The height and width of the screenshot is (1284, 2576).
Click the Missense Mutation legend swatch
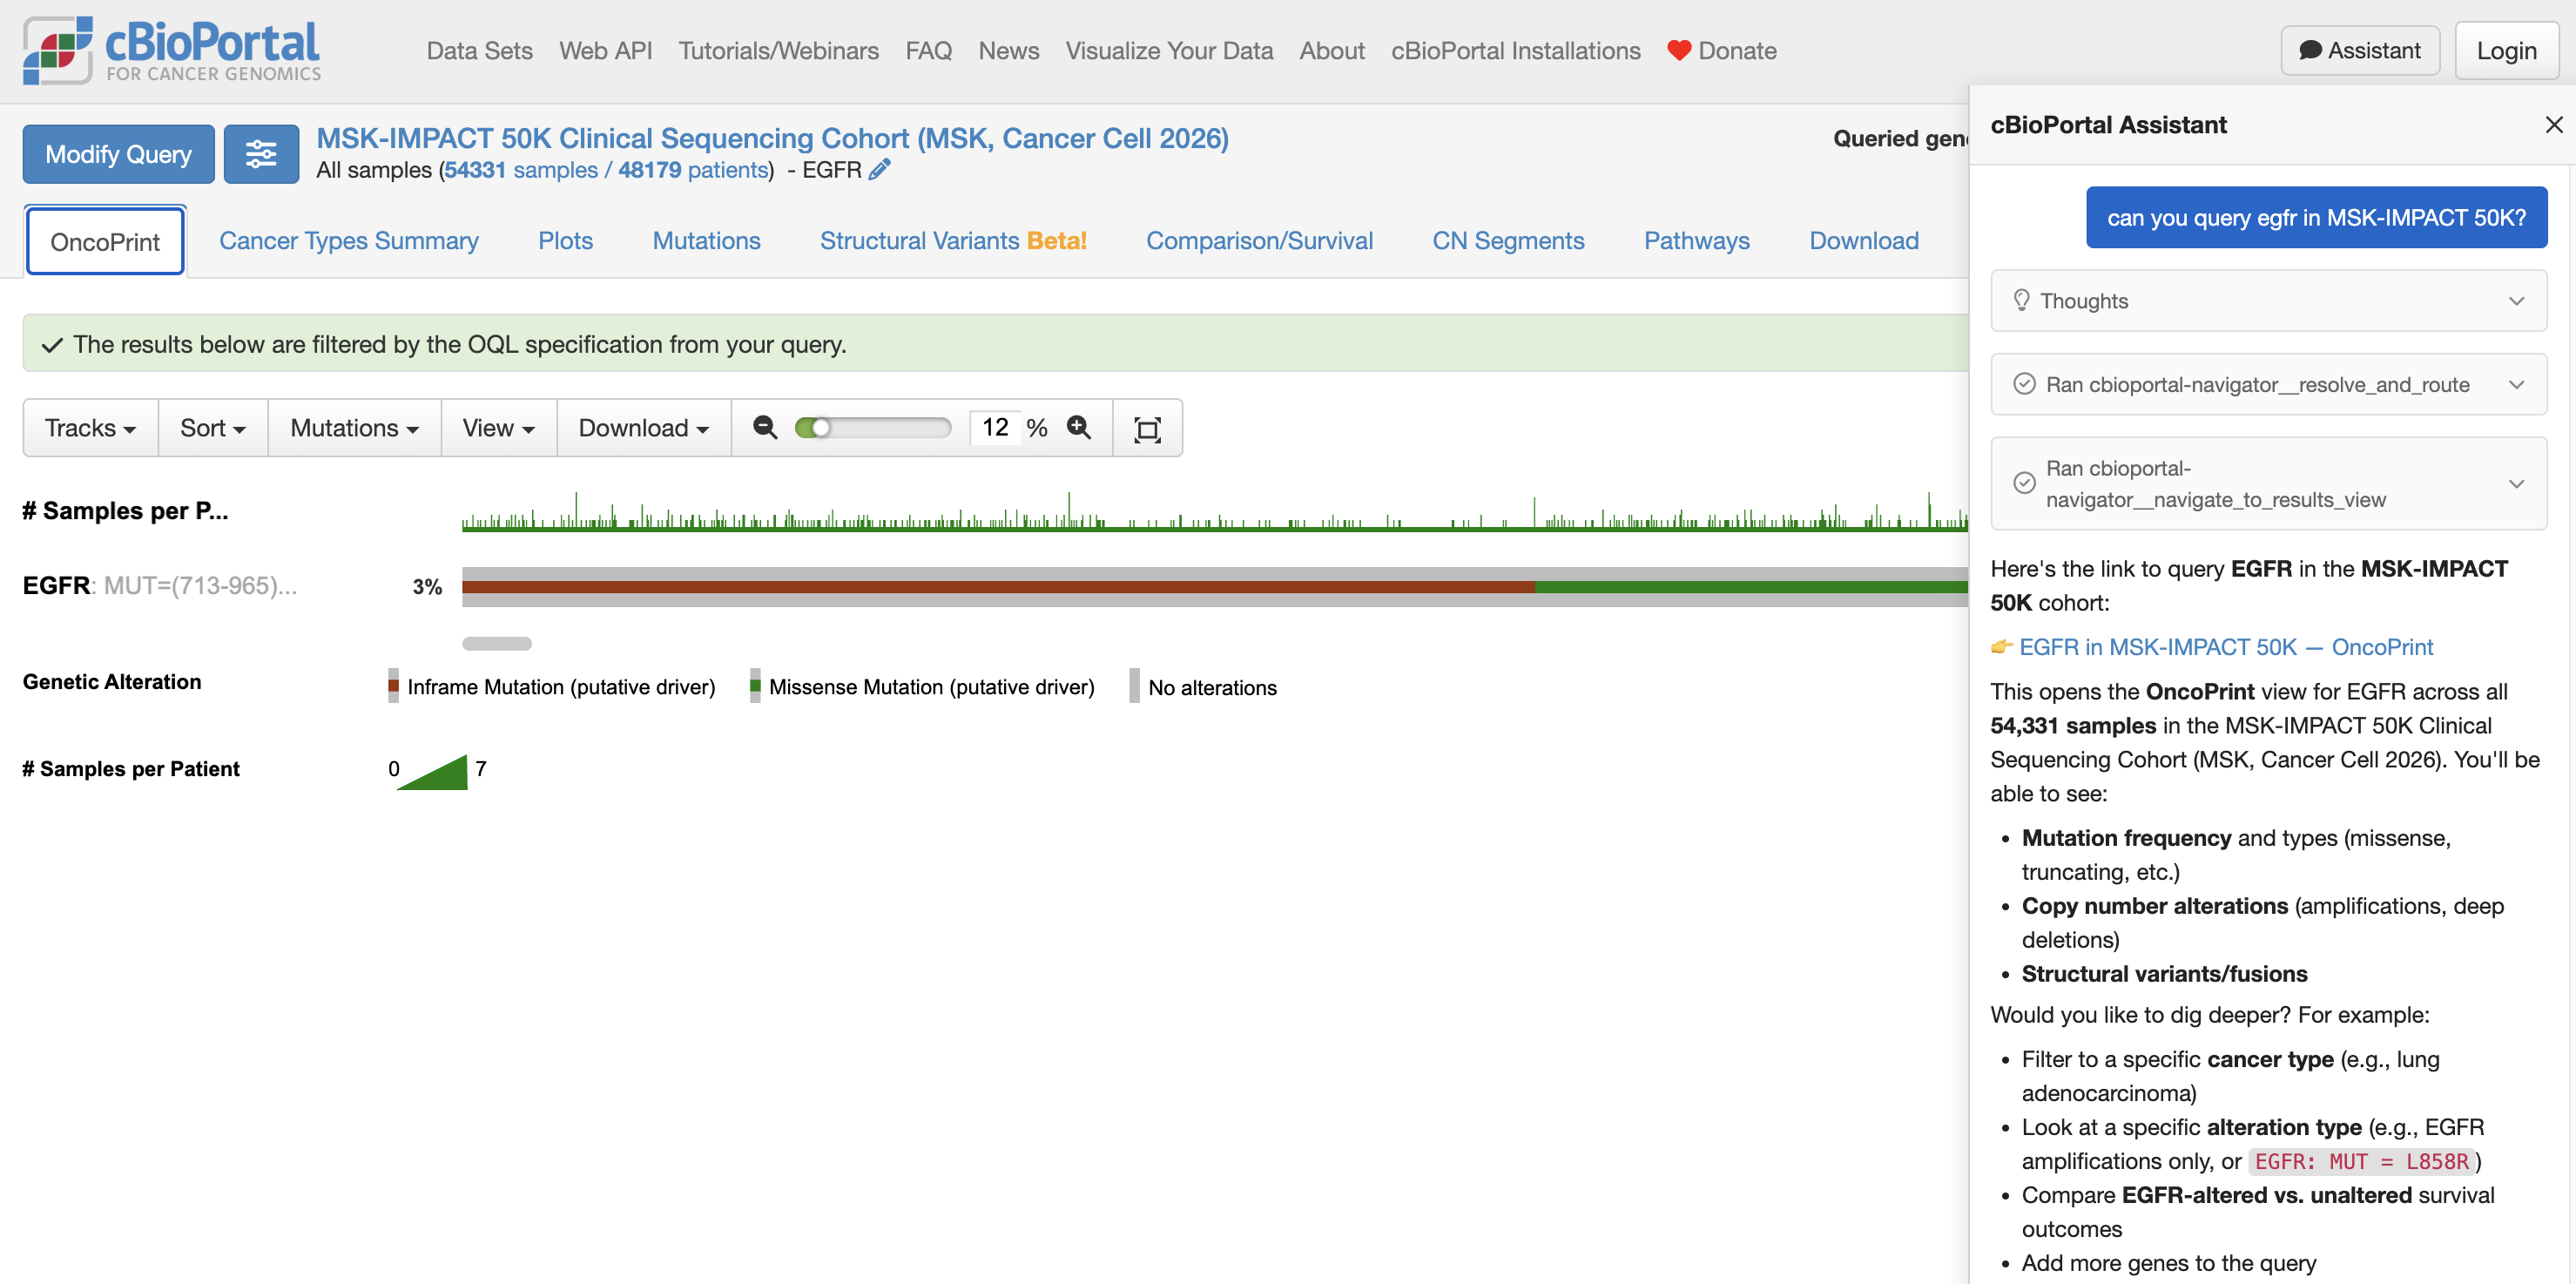(x=755, y=686)
